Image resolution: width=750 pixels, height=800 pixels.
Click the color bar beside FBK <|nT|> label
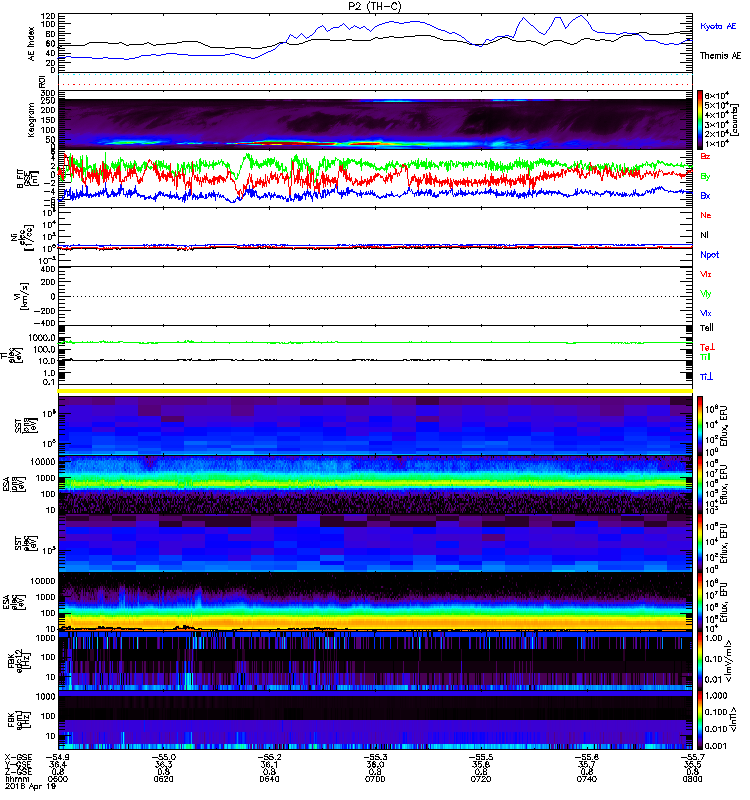tap(700, 720)
